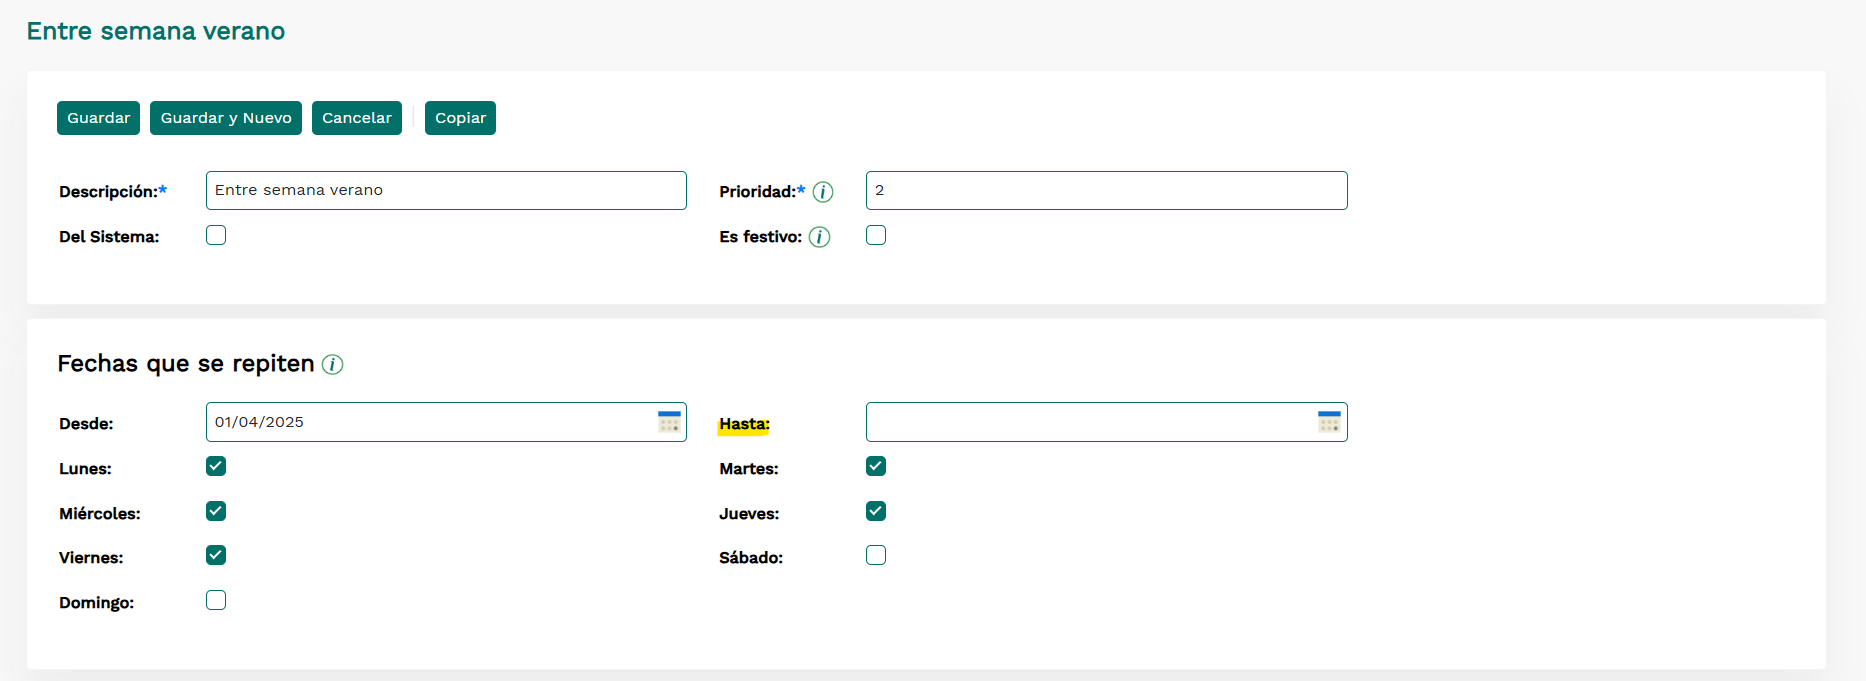Click the Es festivo info icon
The width and height of the screenshot is (1866, 681).
pyautogui.click(x=819, y=237)
